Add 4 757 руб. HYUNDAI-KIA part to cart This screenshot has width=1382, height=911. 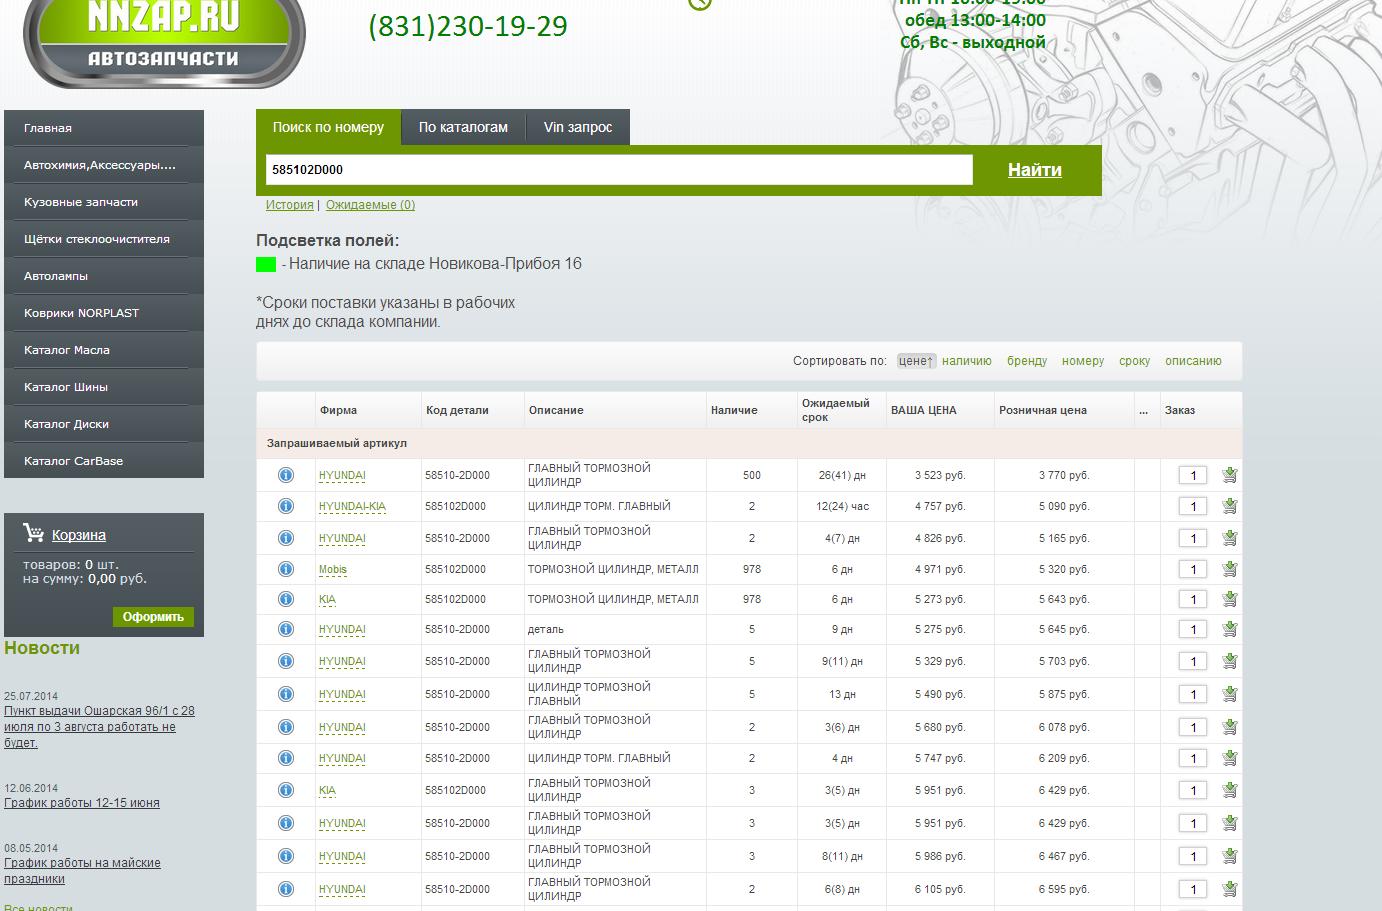[1230, 506]
